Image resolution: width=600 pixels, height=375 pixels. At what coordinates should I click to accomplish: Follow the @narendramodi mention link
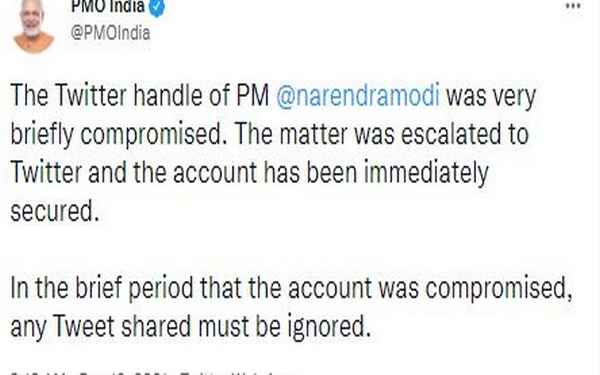pos(357,96)
